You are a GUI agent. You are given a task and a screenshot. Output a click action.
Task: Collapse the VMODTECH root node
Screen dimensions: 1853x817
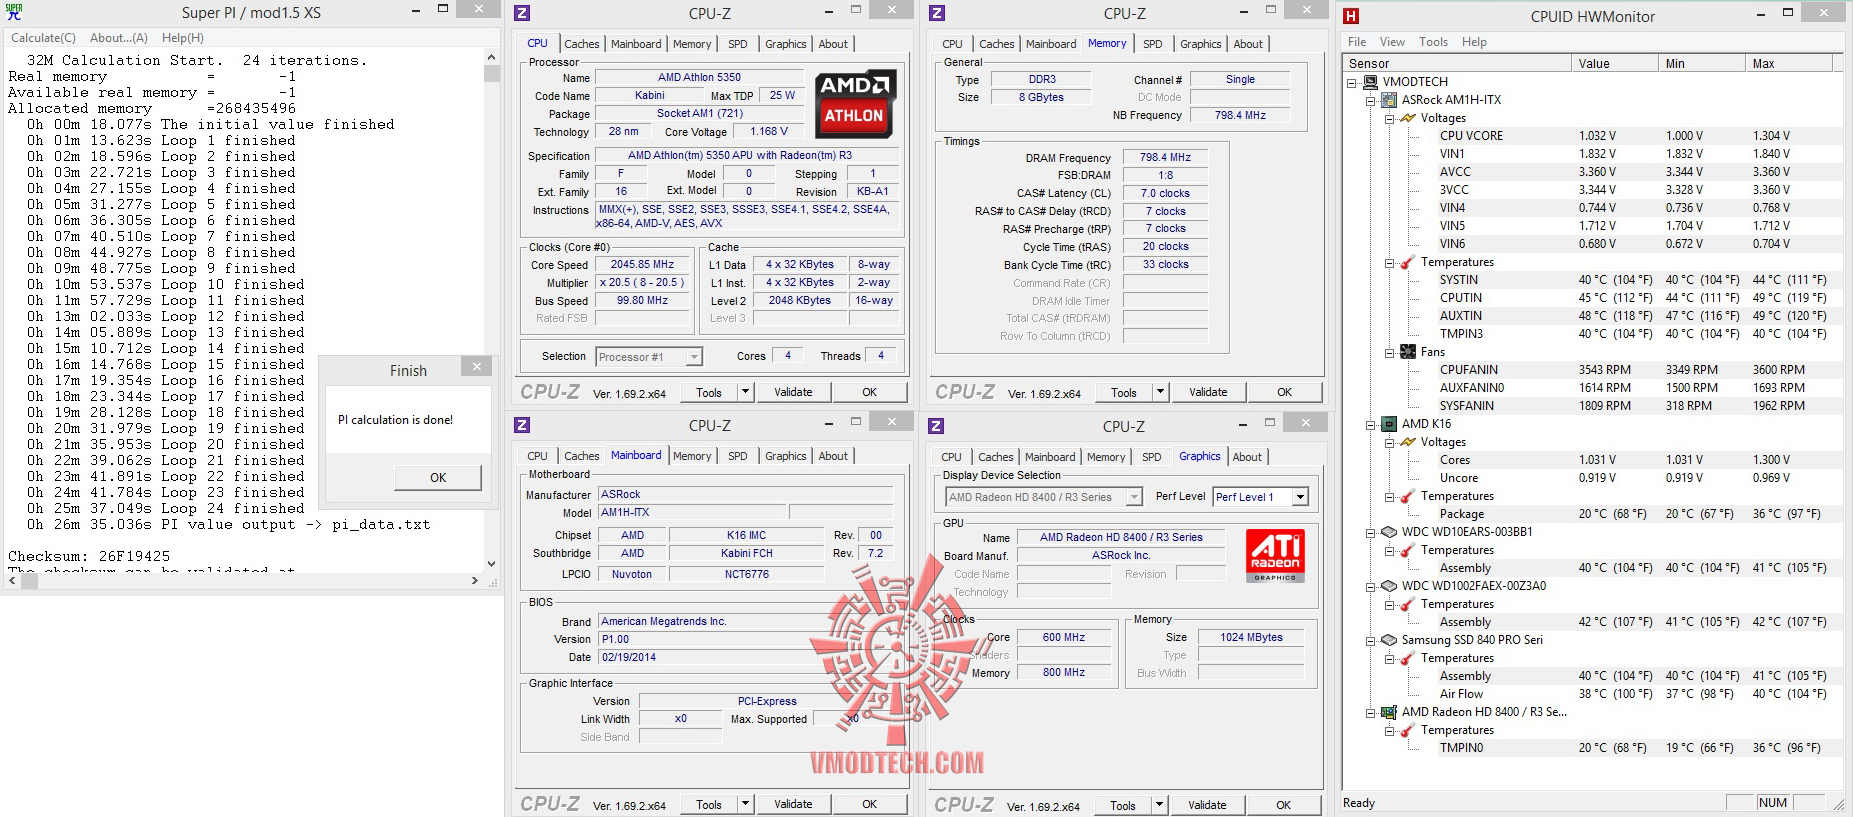point(1352,82)
